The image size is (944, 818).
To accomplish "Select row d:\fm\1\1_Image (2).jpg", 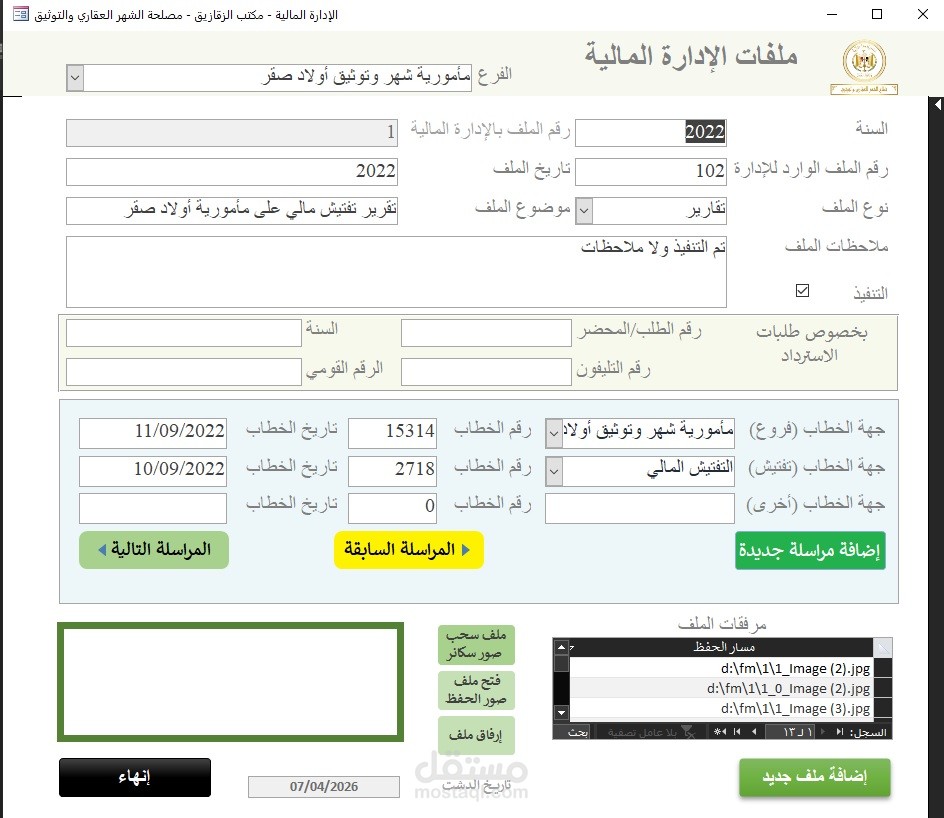I will [721, 668].
